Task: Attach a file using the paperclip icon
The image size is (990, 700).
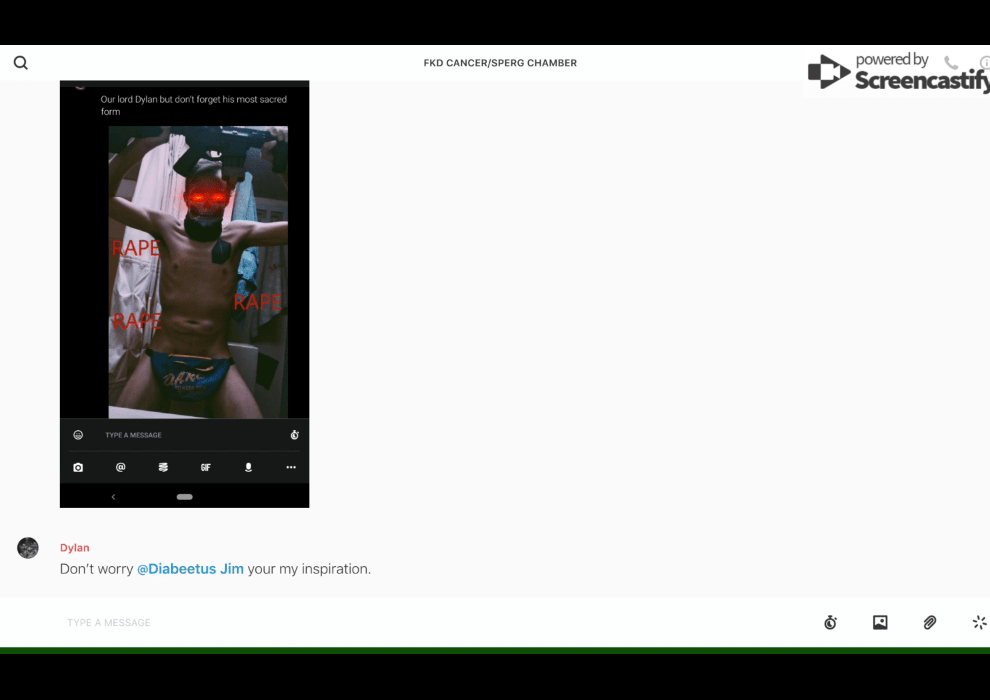Action: [x=930, y=623]
